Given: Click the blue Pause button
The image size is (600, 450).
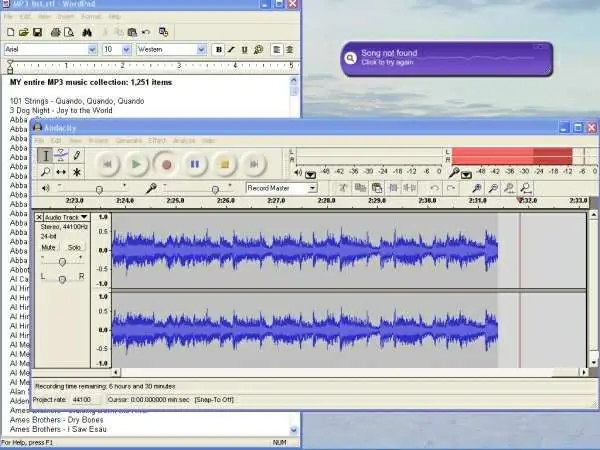Looking at the screenshot, I should pos(195,164).
